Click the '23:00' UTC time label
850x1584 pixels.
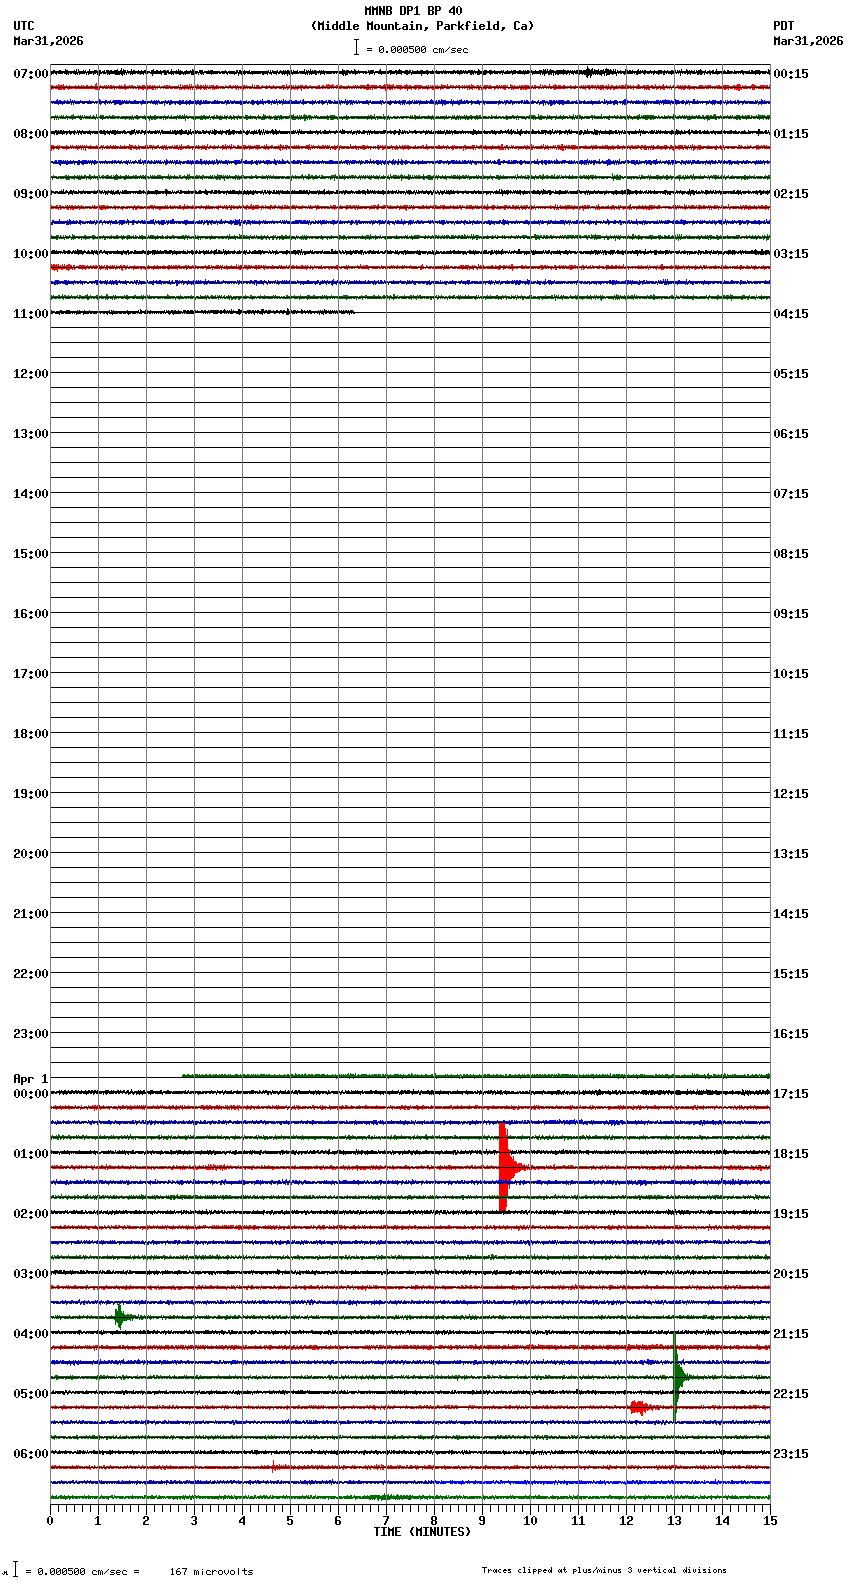click(31, 1034)
